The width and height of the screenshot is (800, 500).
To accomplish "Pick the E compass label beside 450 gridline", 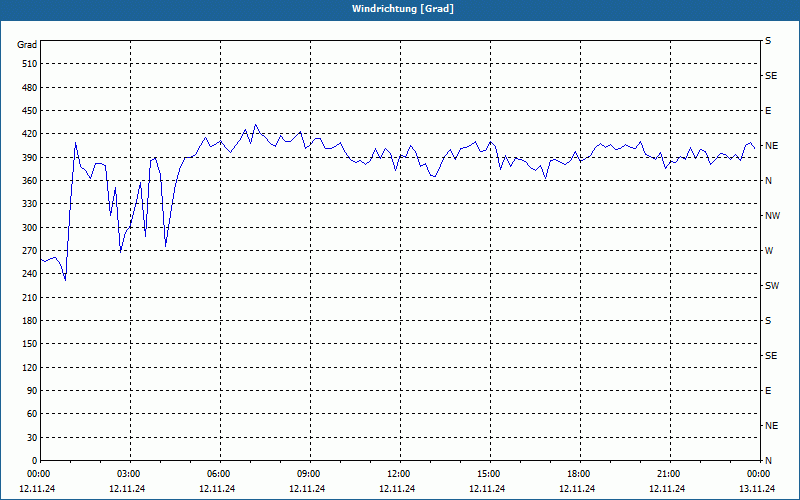I will pyautogui.click(x=768, y=111).
